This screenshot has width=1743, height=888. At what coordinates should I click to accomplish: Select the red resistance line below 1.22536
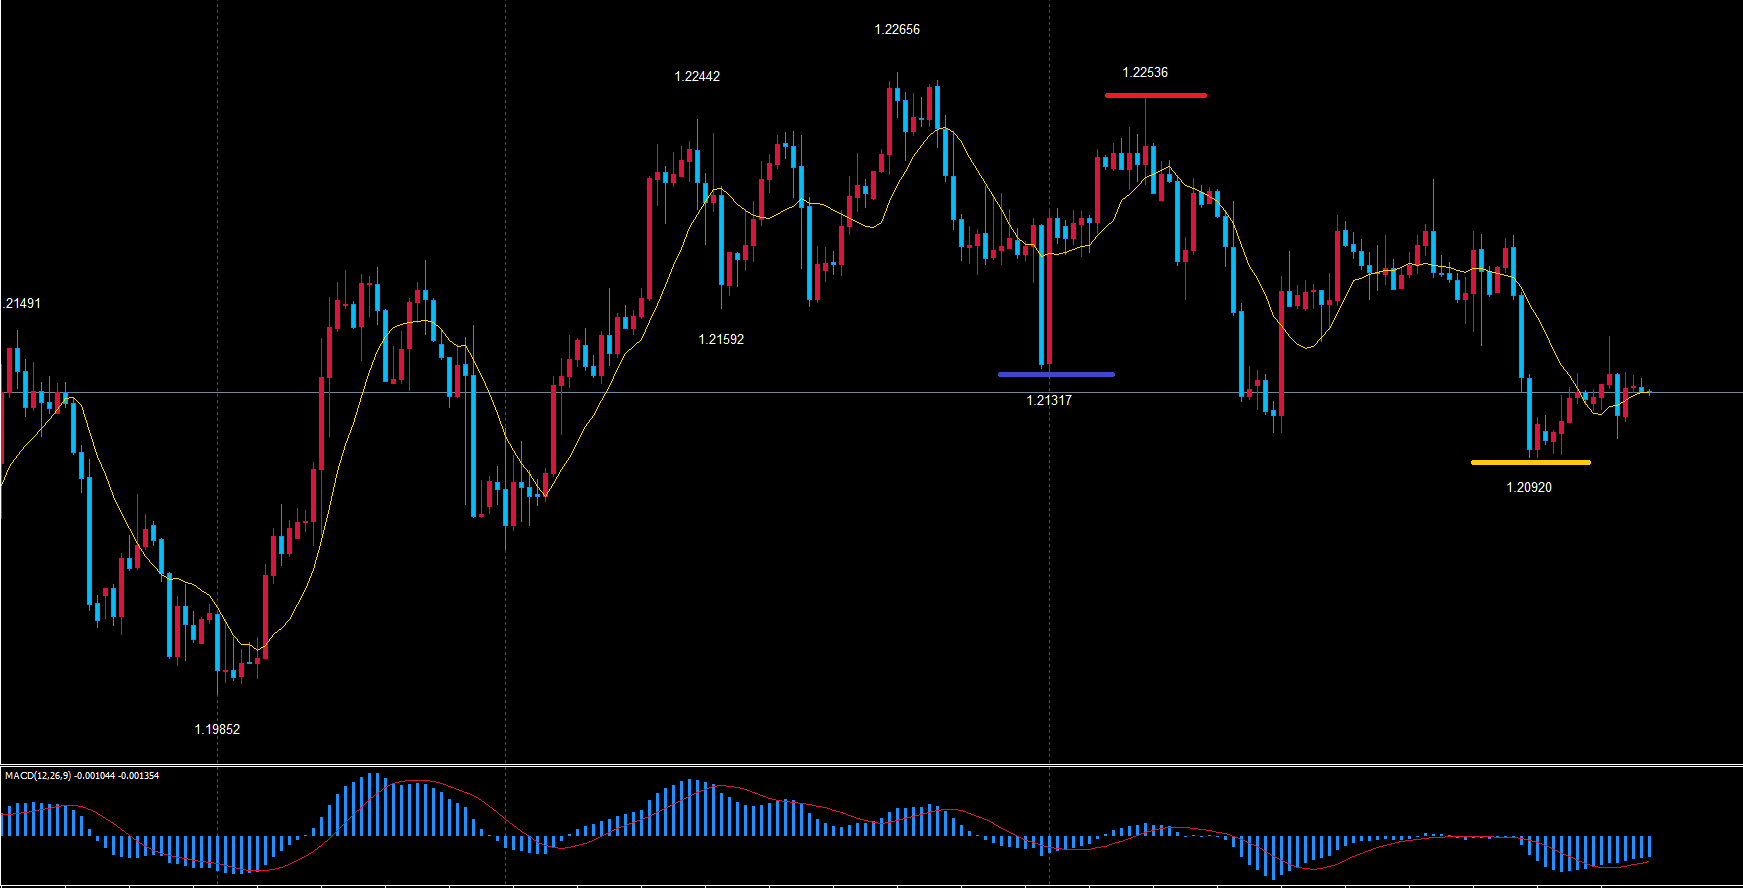pos(1155,95)
